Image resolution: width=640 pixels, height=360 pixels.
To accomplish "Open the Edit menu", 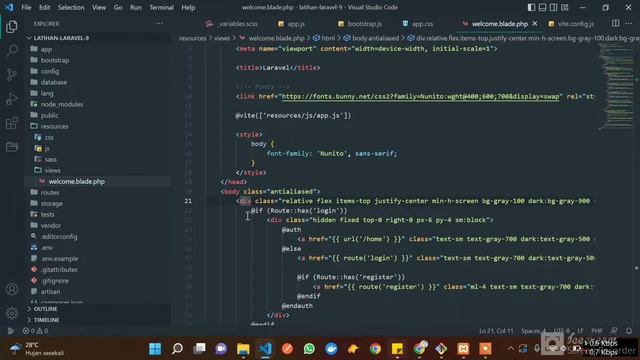I will click(x=44, y=7).
